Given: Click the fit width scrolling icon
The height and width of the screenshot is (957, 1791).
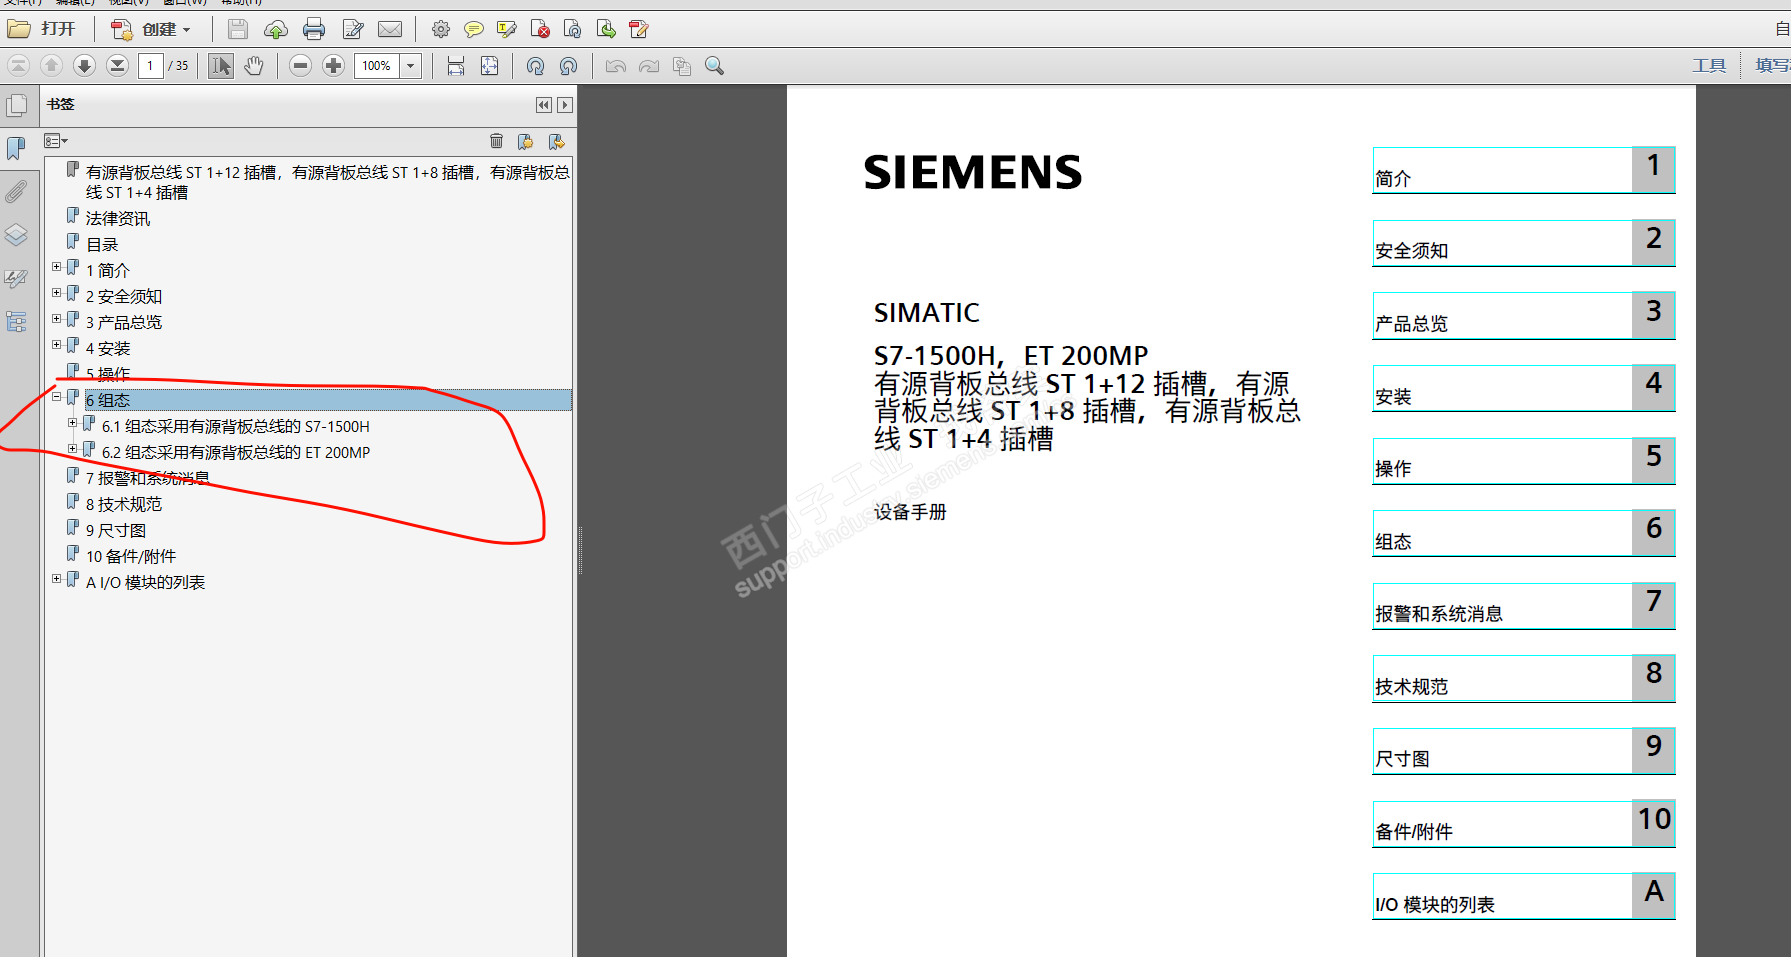Looking at the screenshot, I should (456, 66).
